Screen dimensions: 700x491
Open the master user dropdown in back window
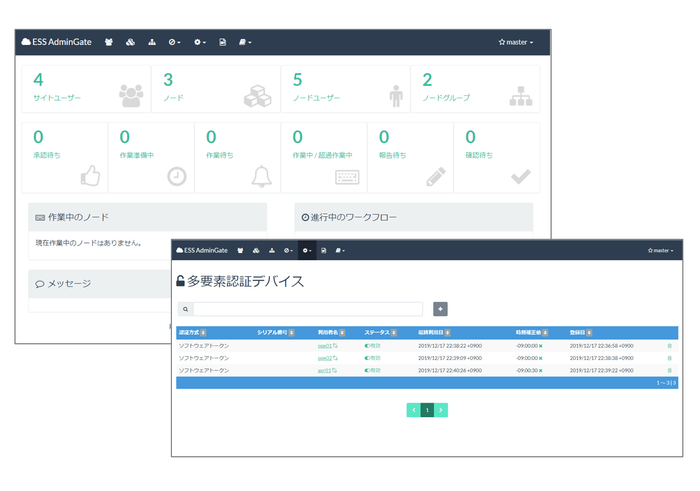(x=516, y=43)
